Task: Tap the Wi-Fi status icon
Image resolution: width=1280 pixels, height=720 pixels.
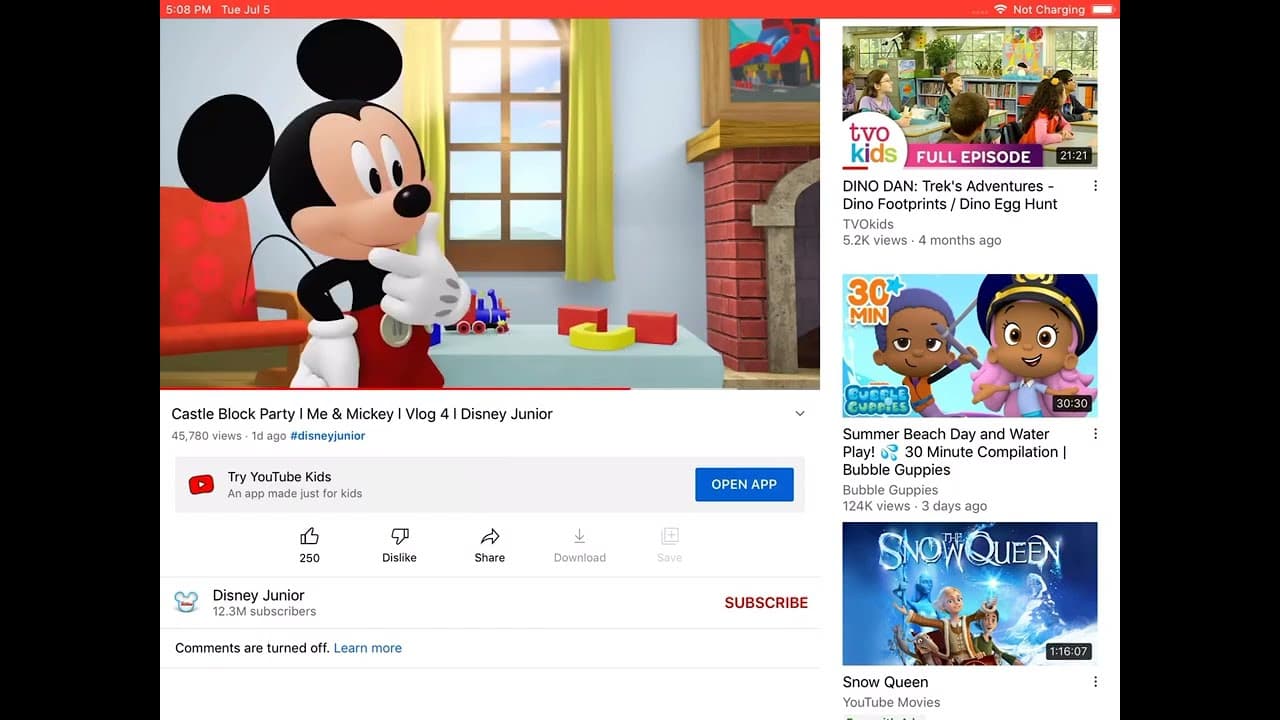Action: point(1000,9)
